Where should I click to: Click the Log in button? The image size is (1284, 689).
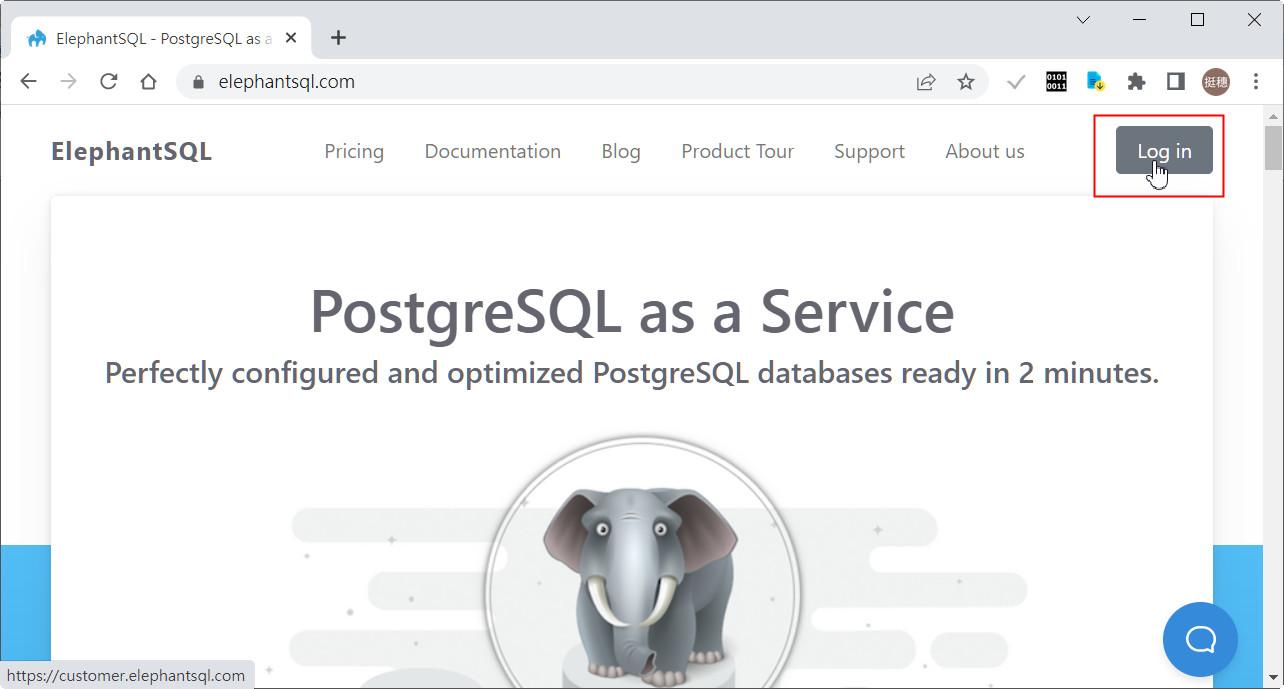click(x=1164, y=151)
